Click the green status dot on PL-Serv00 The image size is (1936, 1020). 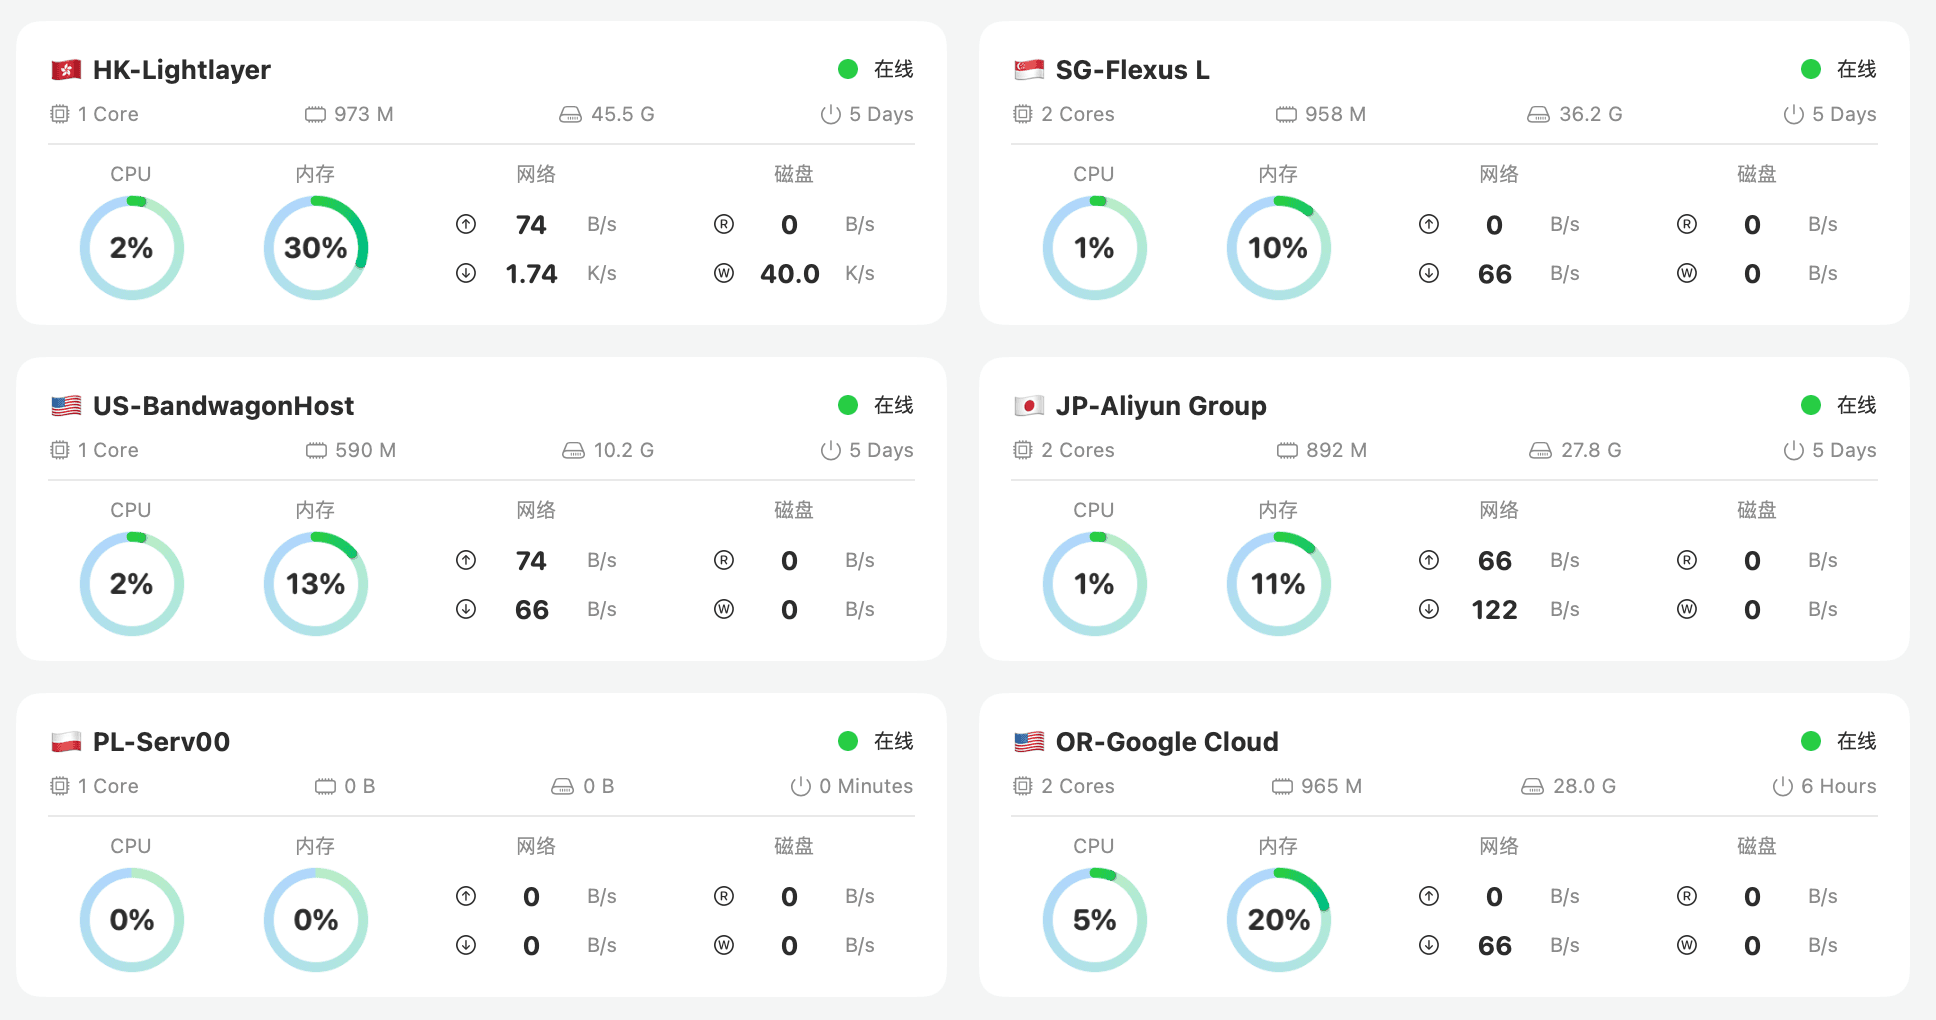pyautogui.click(x=848, y=741)
